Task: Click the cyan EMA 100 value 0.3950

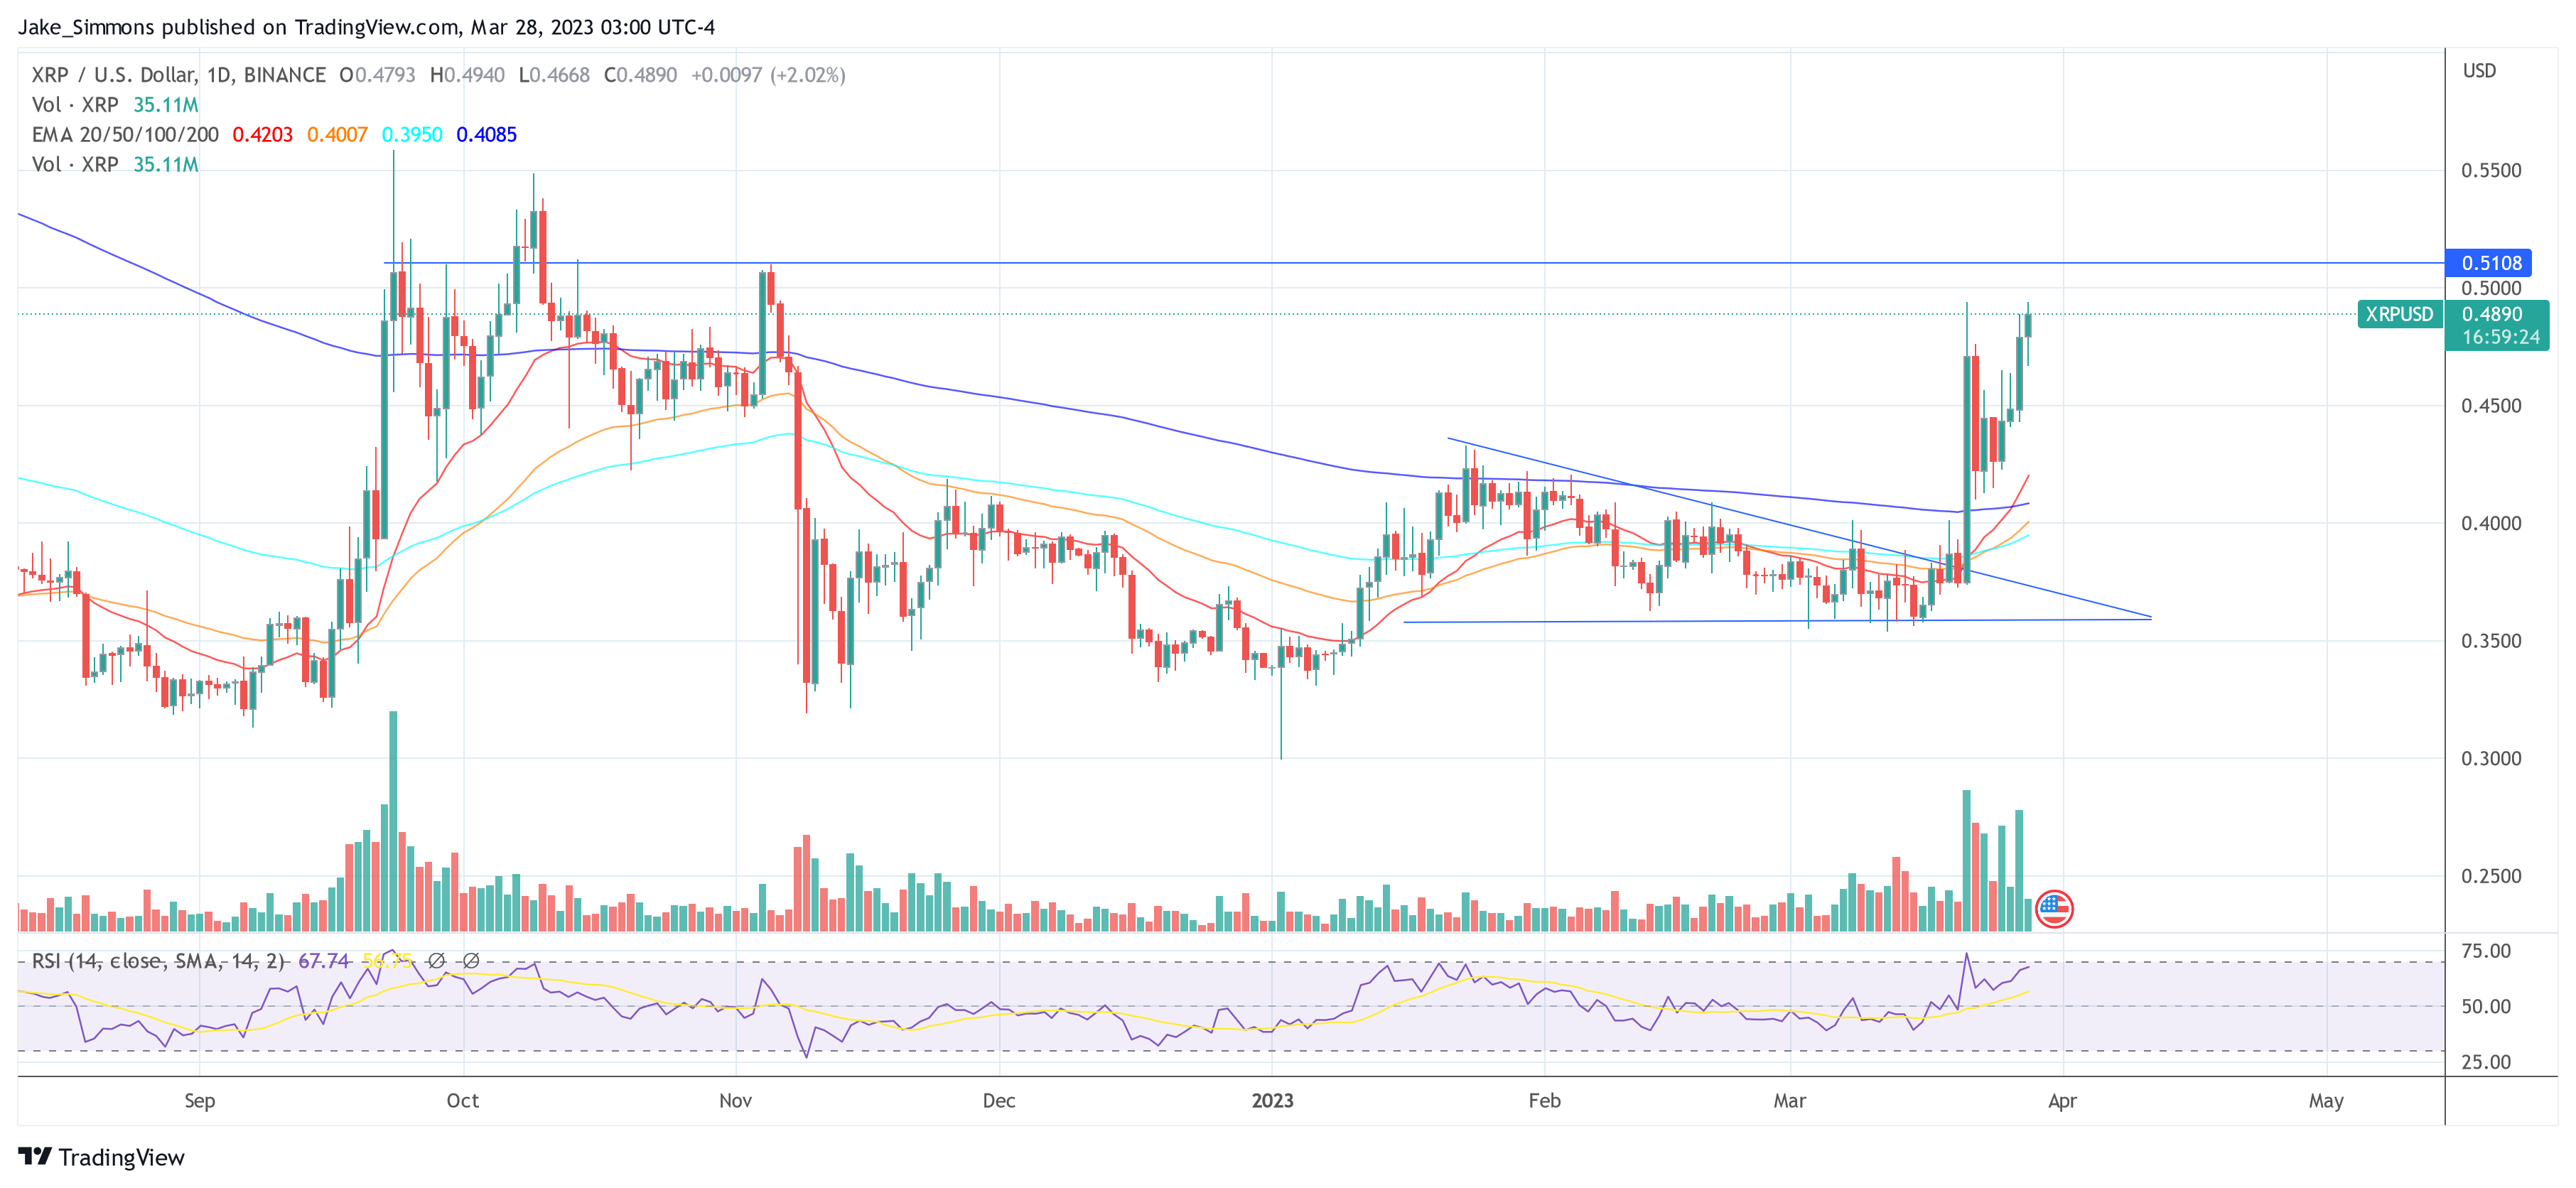Action: pos(412,134)
